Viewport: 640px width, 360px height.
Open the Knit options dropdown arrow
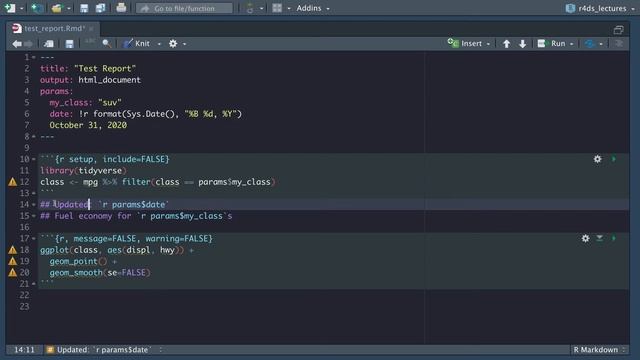point(159,44)
